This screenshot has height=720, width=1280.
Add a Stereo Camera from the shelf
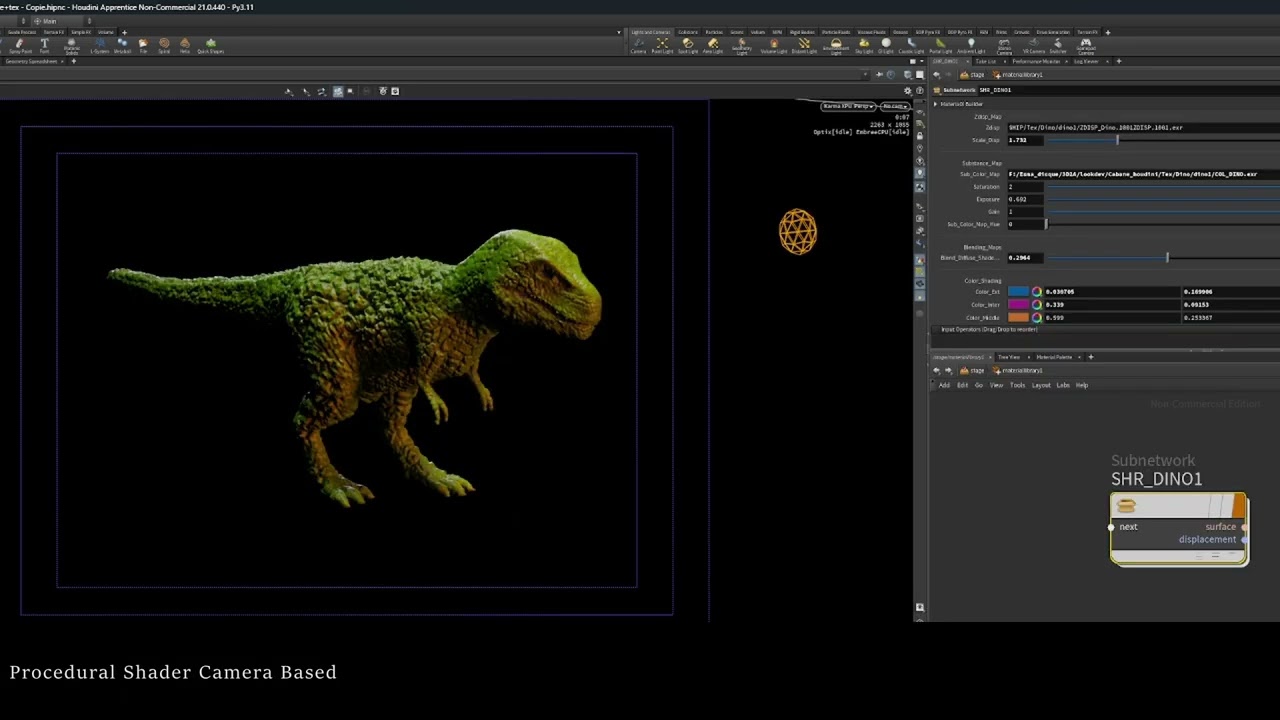pos(1004,47)
